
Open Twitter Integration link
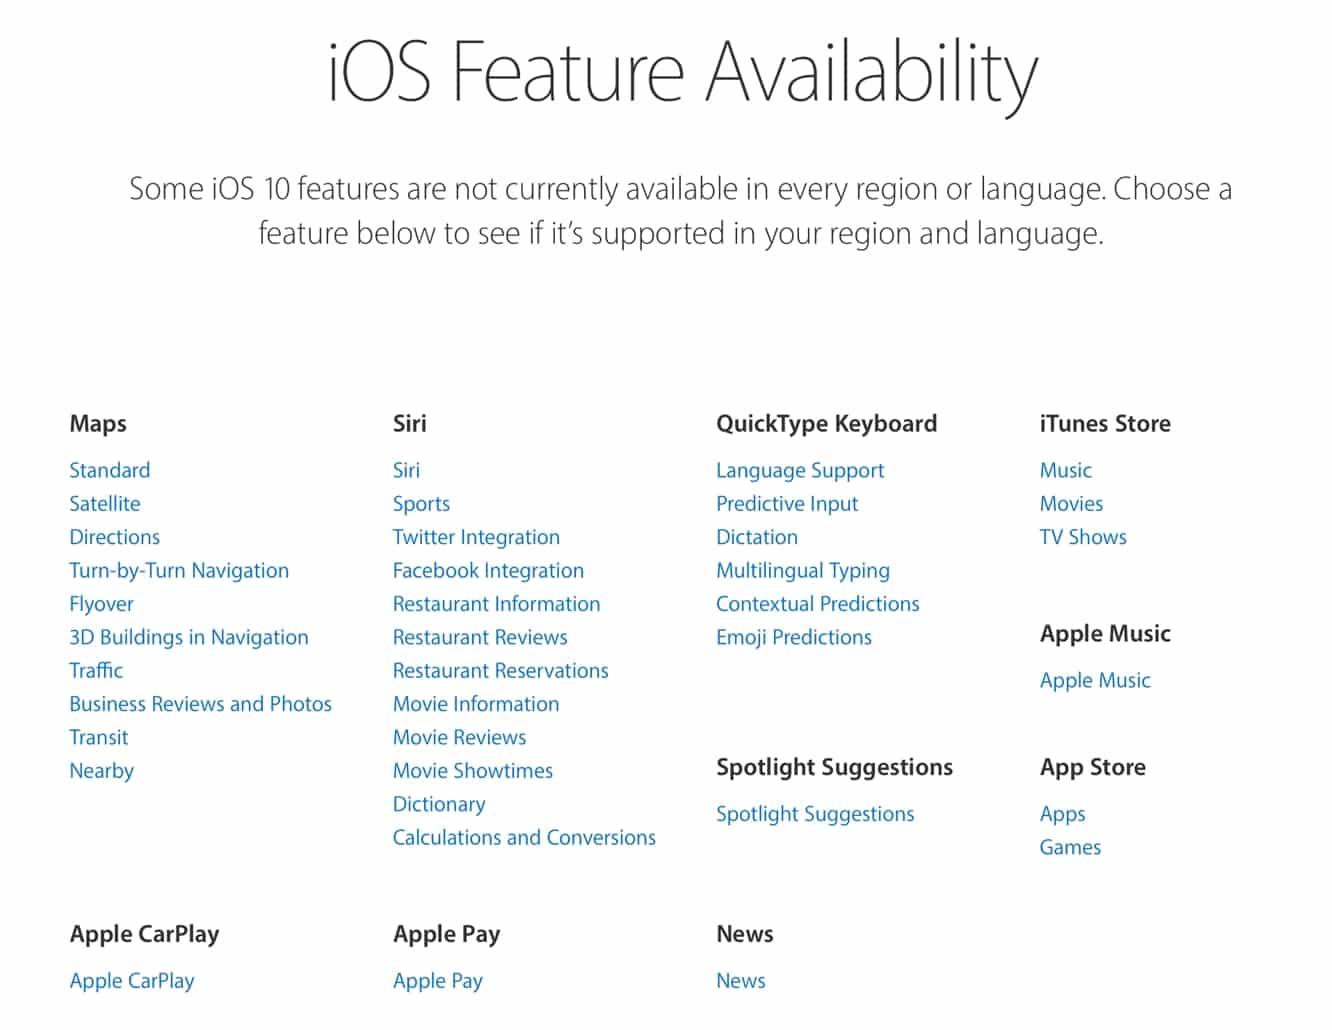point(476,537)
